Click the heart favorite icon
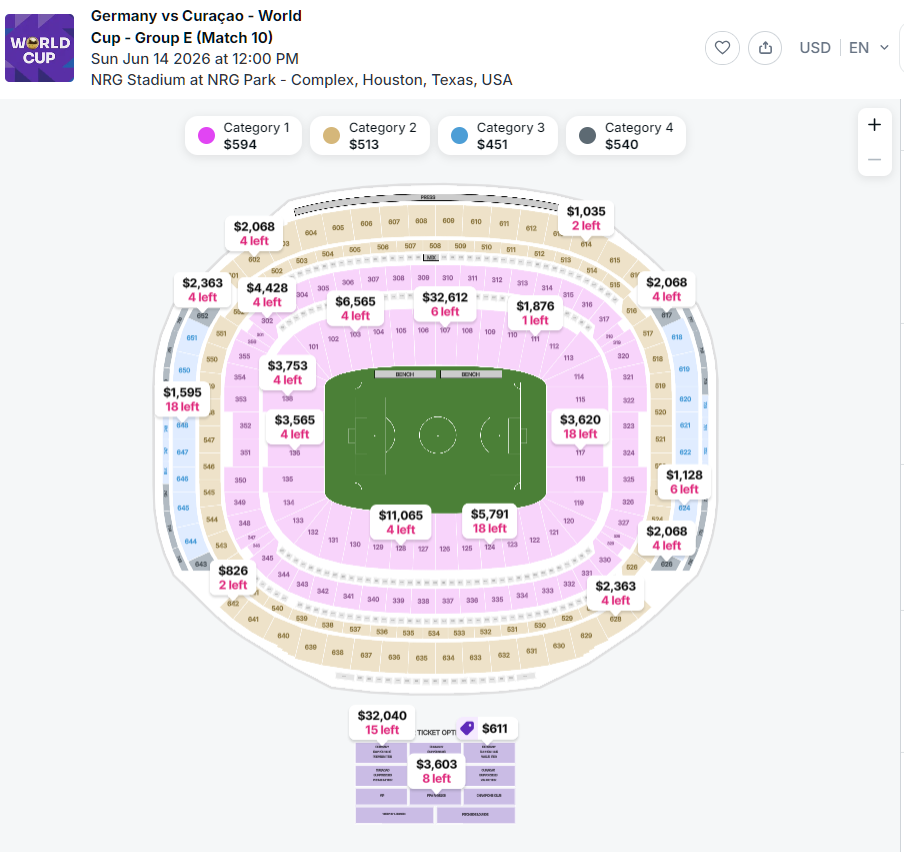 (722, 48)
